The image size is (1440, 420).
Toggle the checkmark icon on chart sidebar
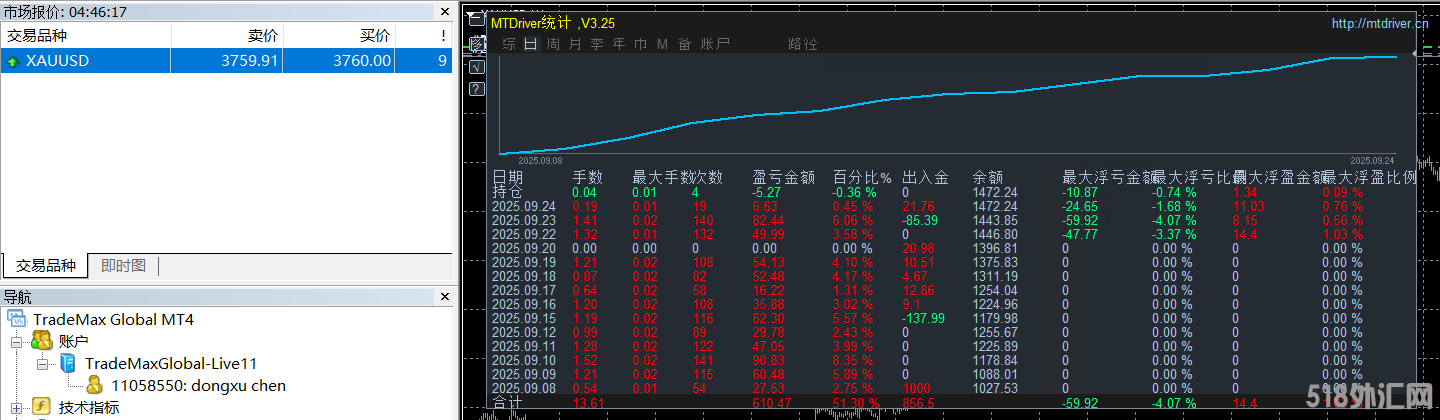(x=477, y=67)
